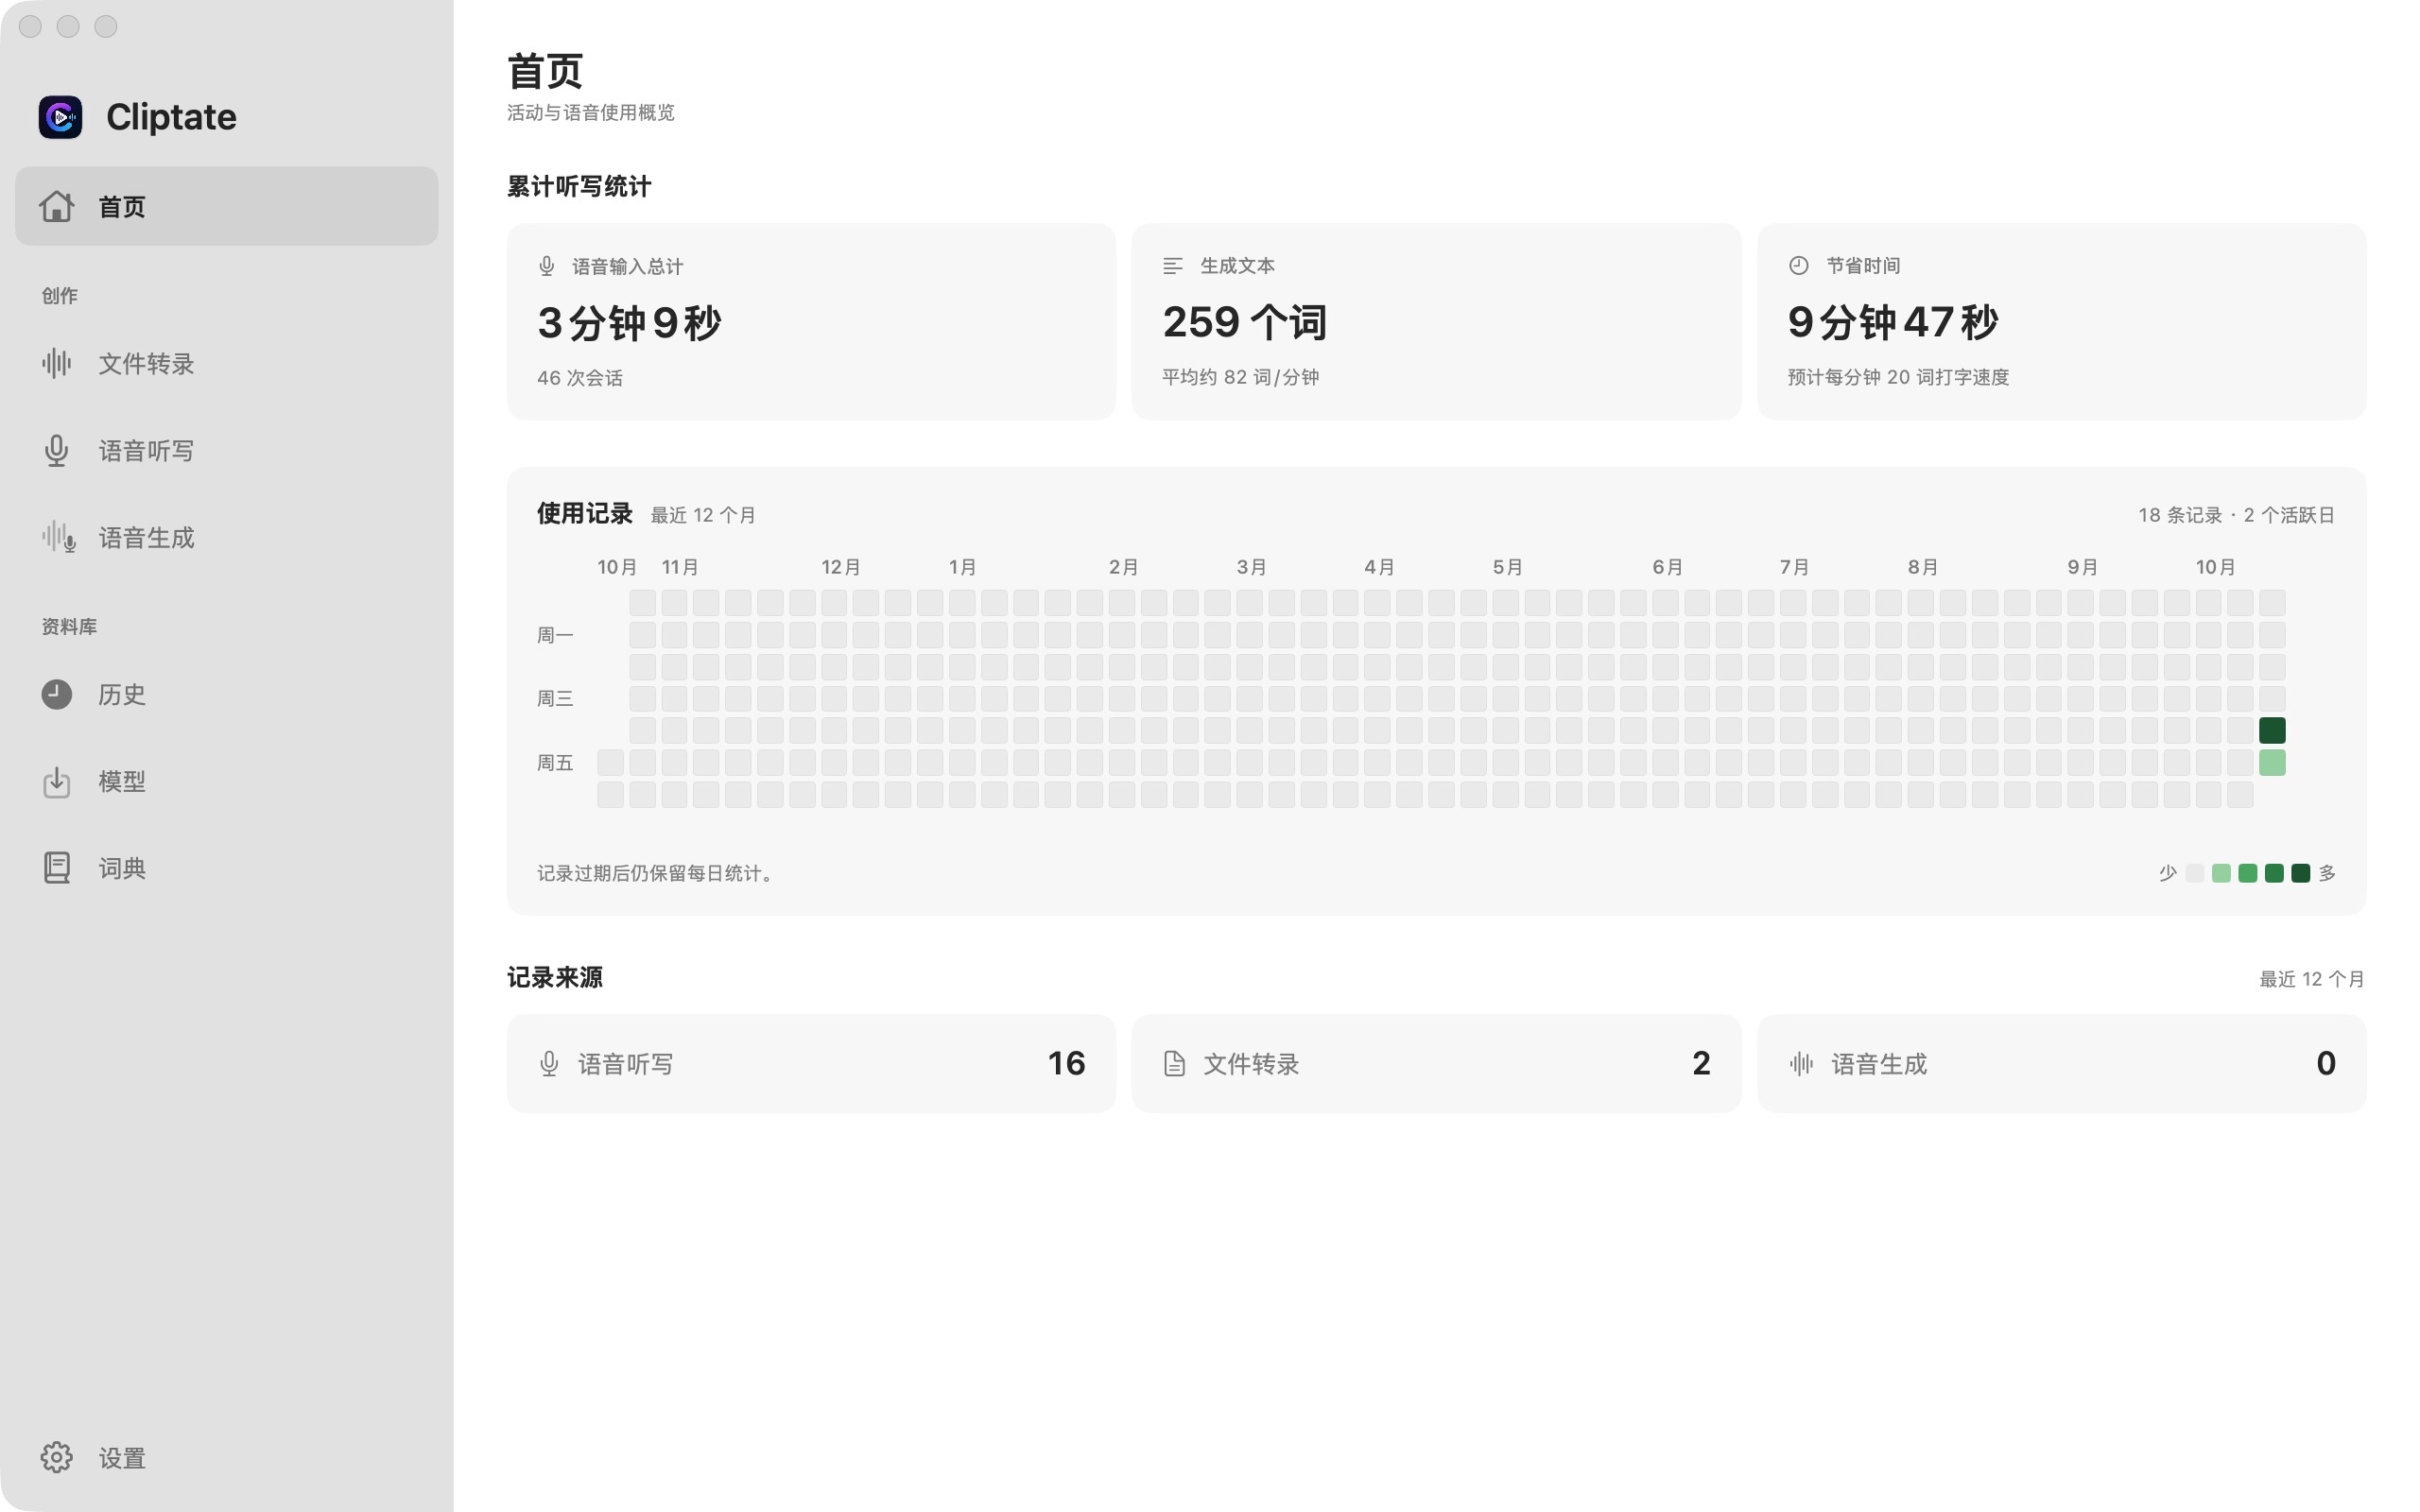Image resolution: width=2420 pixels, height=1512 pixels.
Task: Click the light green heatmap cell in 周五 row
Action: click(2272, 762)
